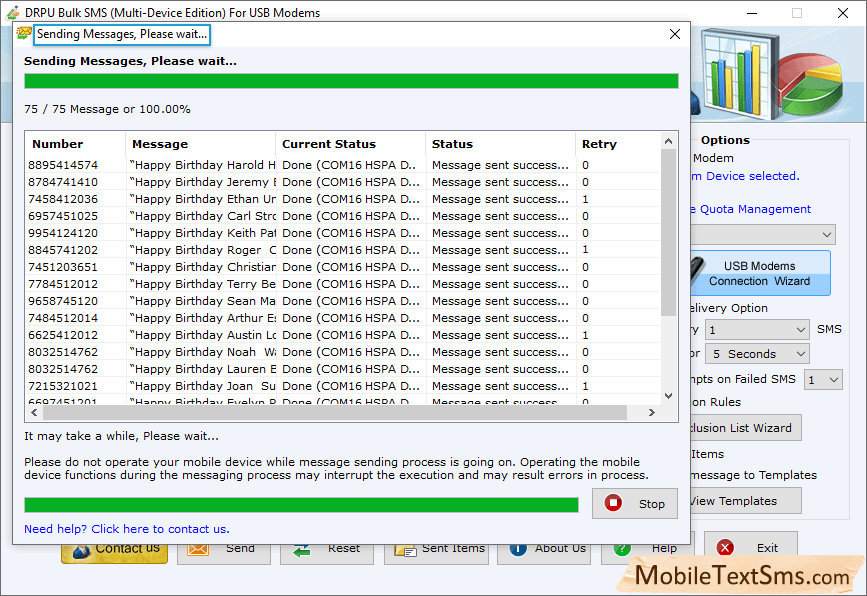Click the envelope icon in dialog title bar
The width and height of the screenshot is (867, 596).
coord(24,34)
